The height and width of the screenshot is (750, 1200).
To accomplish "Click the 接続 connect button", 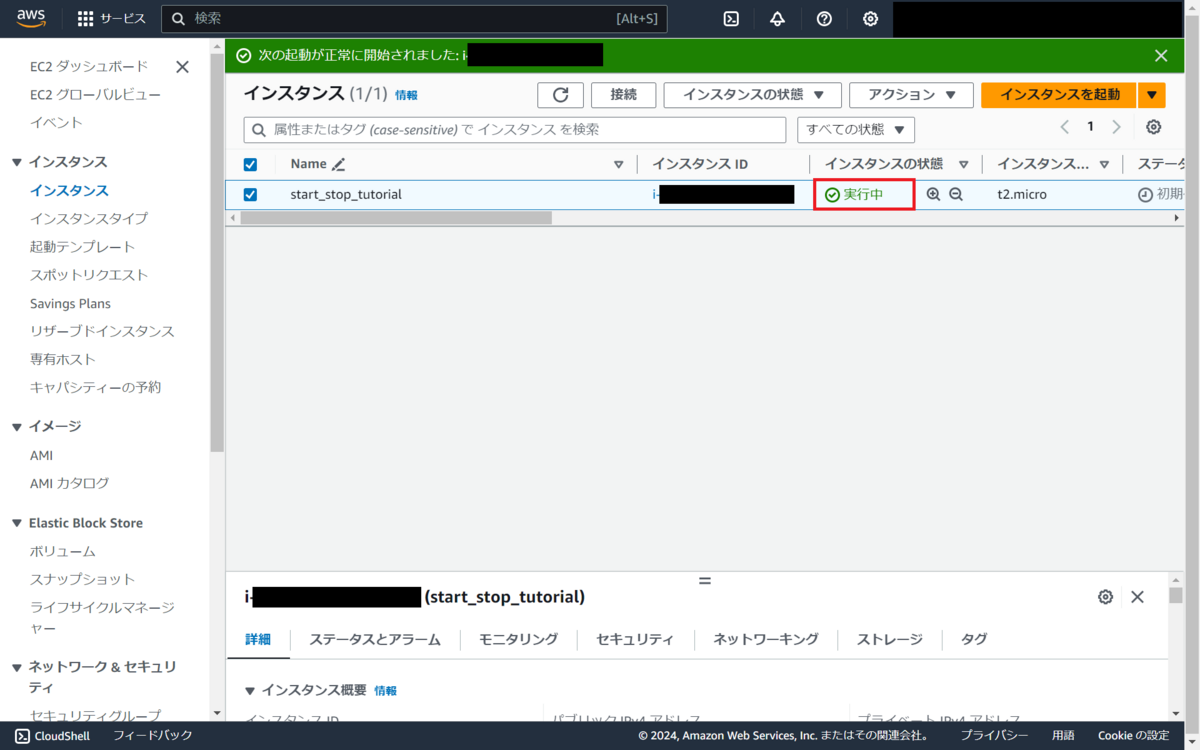I will click(x=623, y=94).
